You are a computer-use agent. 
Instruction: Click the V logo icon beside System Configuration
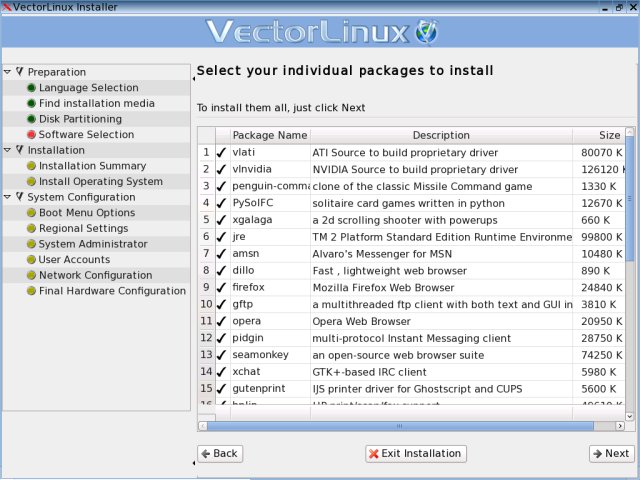pyautogui.click(x=20, y=197)
